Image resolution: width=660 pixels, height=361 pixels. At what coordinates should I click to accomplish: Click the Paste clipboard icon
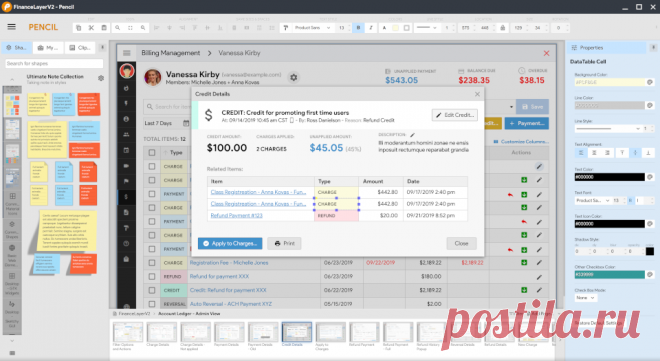pyautogui.click(x=104, y=28)
